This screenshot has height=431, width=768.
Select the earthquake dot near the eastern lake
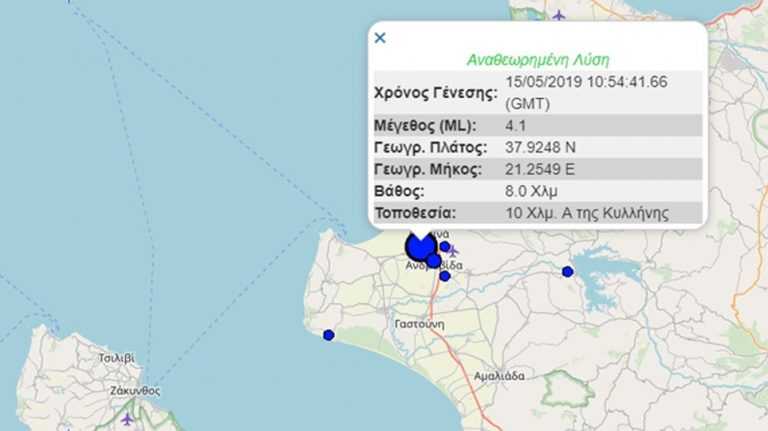pos(567,272)
